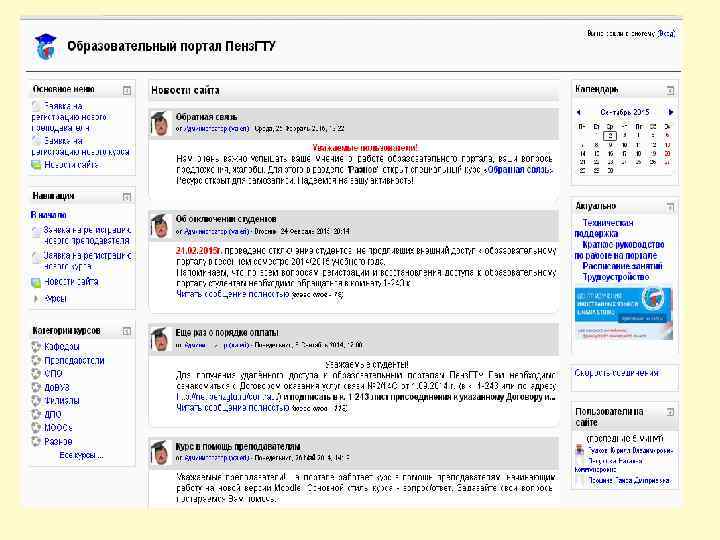Click author avatar of Обратная связь post
This screenshot has height=540, width=720.
(160, 123)
